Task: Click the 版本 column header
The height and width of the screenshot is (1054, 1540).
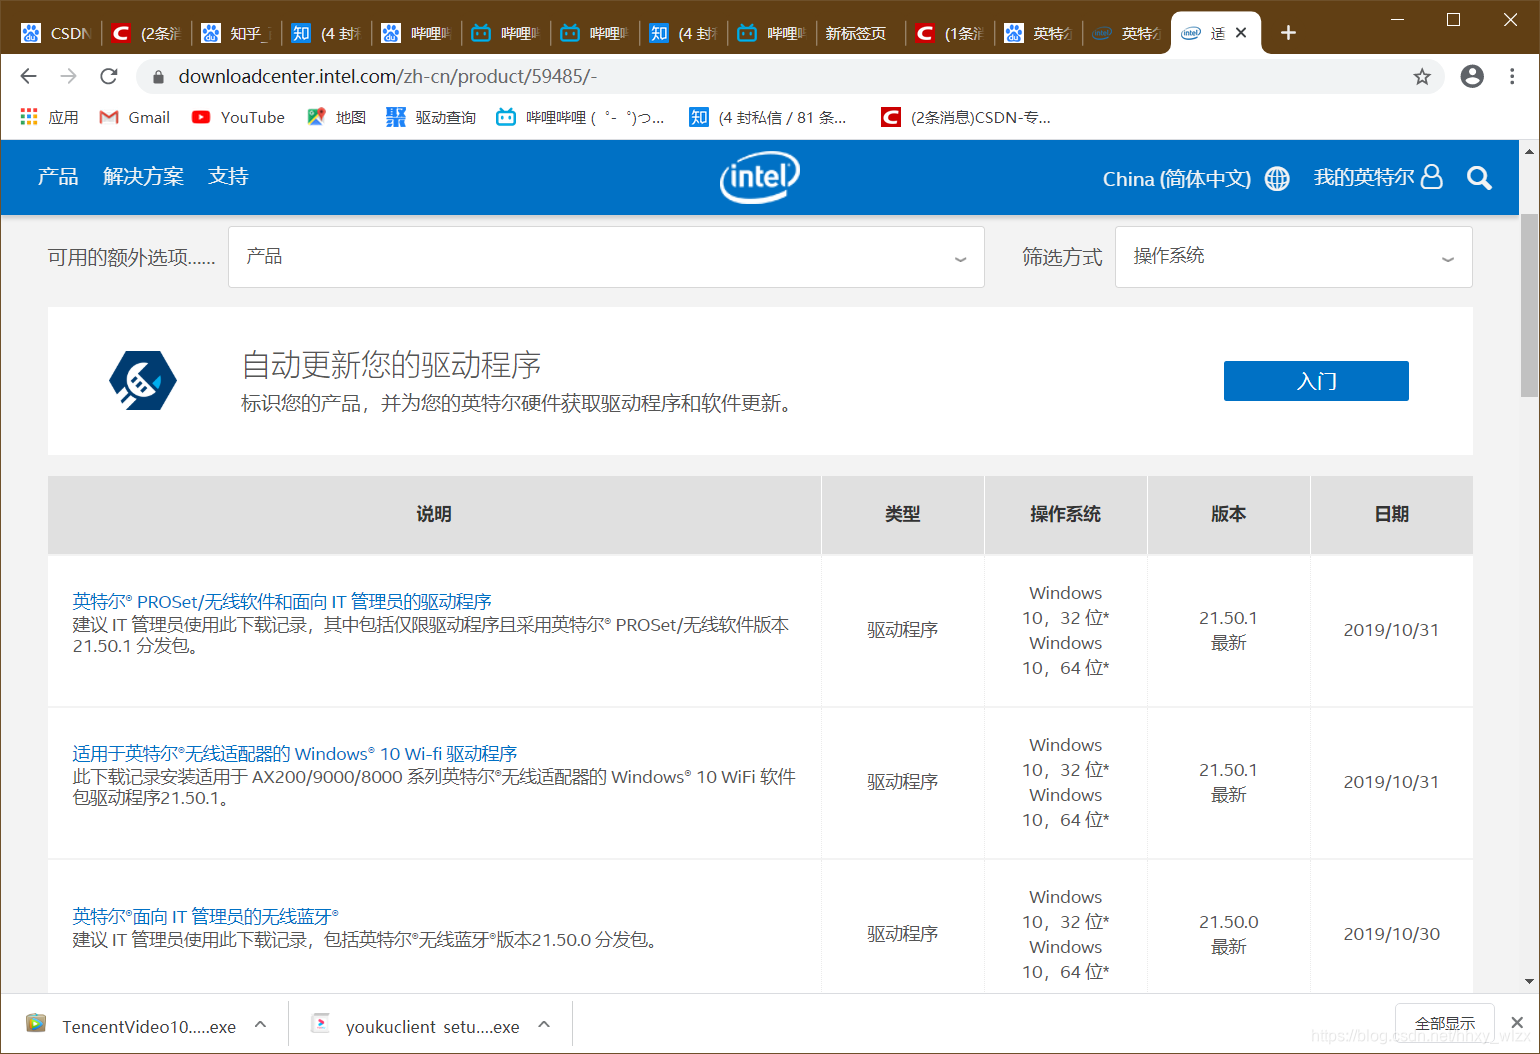Action: [x=1228, y=514]
